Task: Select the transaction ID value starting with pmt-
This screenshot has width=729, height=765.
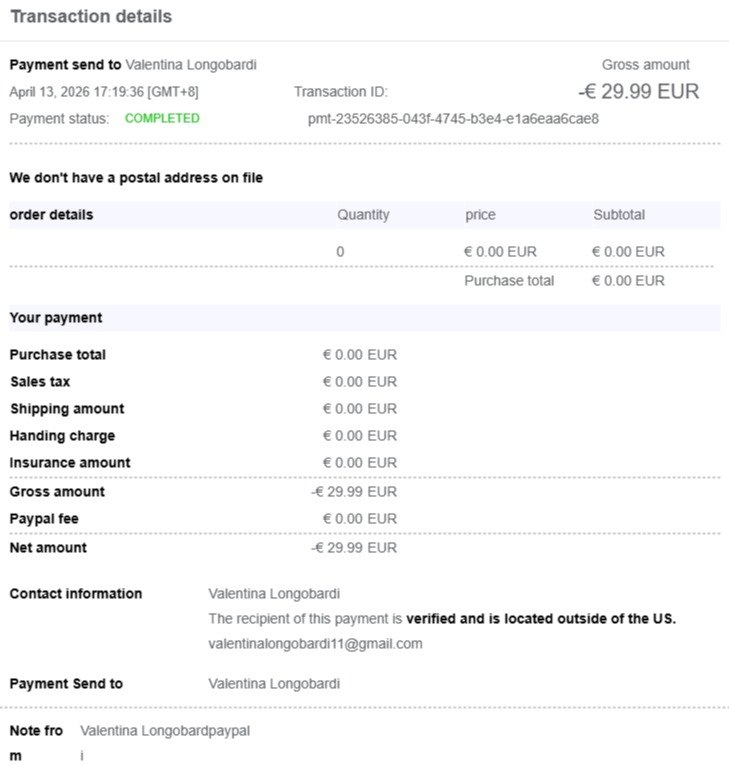Action: [x=453, y=119]
